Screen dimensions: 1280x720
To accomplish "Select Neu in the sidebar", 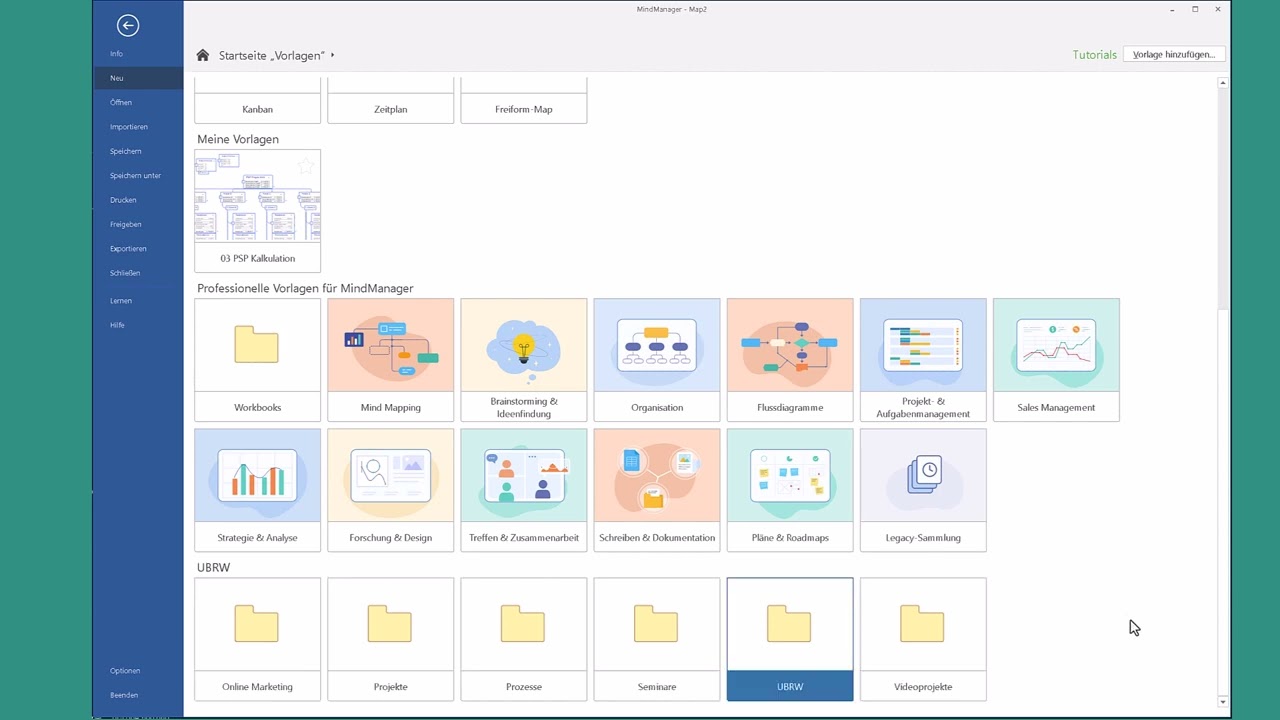I will pos(138,78).
